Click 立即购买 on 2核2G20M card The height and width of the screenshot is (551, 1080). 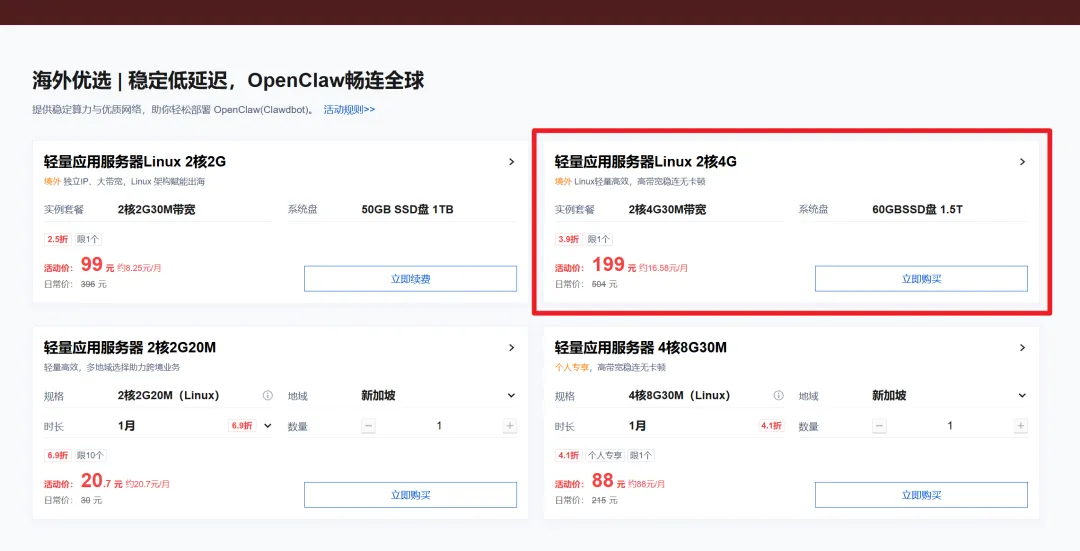click(411, 495)
